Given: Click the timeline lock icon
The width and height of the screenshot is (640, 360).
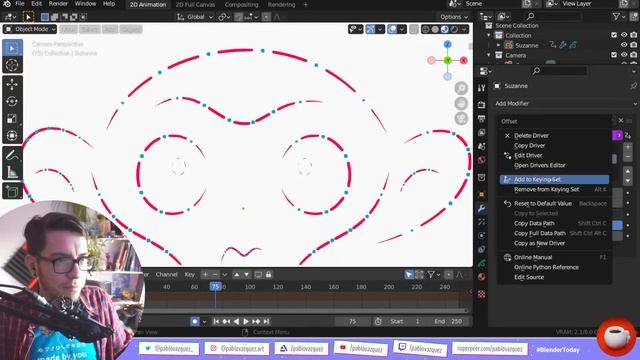Looking at the screenshot, I should point(268,275).
